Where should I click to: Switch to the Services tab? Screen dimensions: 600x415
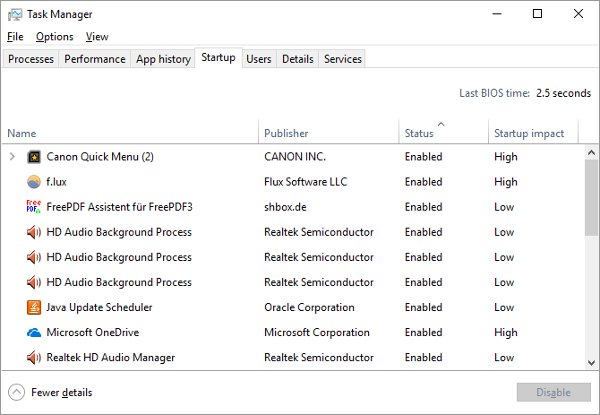[342, 59]
